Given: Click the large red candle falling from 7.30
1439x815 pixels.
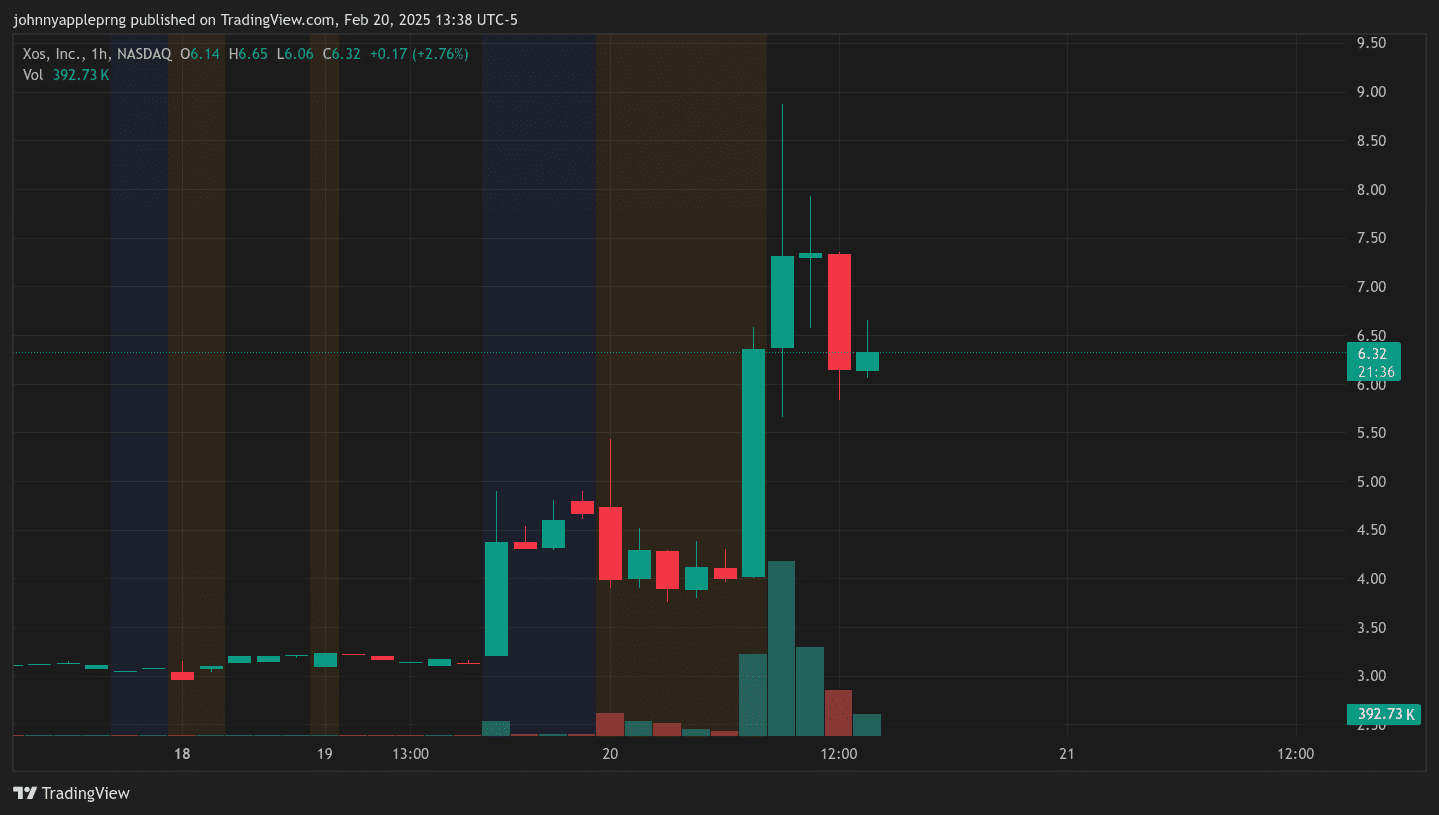Looking at the screenshot, I should click(x=839, y=312).
